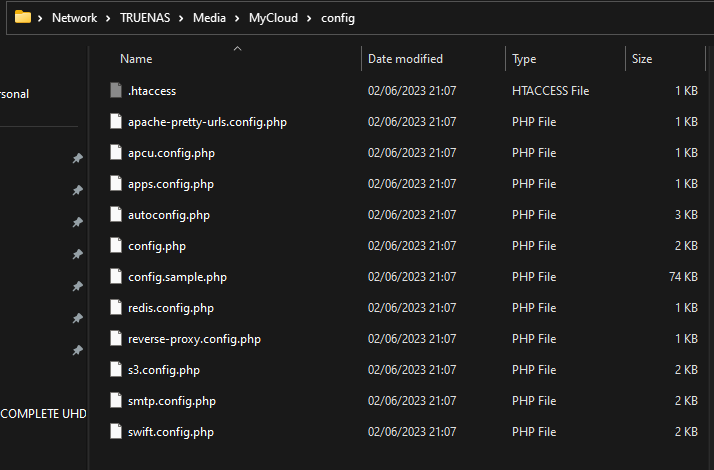Click the autoconfig.php file icon

(116, 214)
